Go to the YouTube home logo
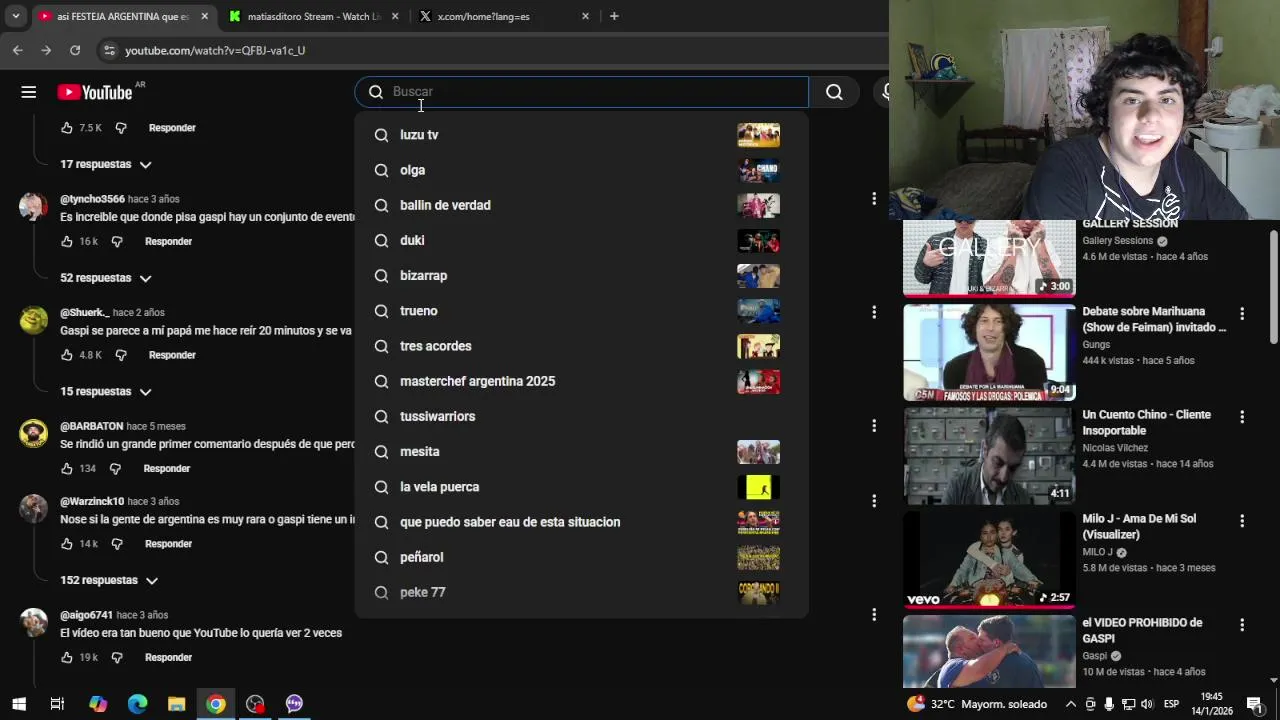The height and width of the screenshot is (720, 1280). click(95, 92)
